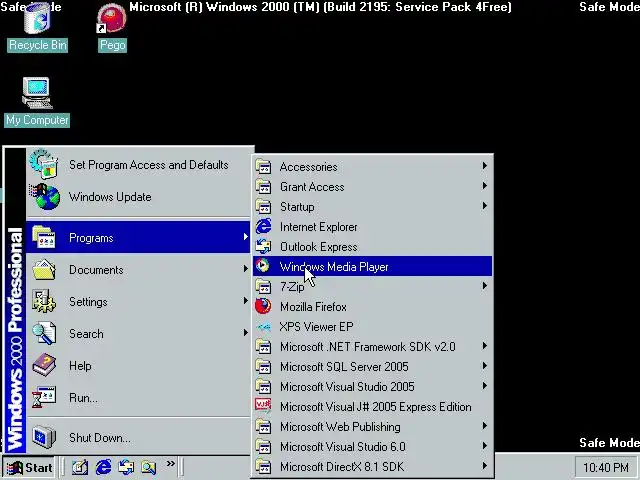Select Run... in the Start menu
The width and height of the screenshot is (640, 480).
[x=138, y=397]
